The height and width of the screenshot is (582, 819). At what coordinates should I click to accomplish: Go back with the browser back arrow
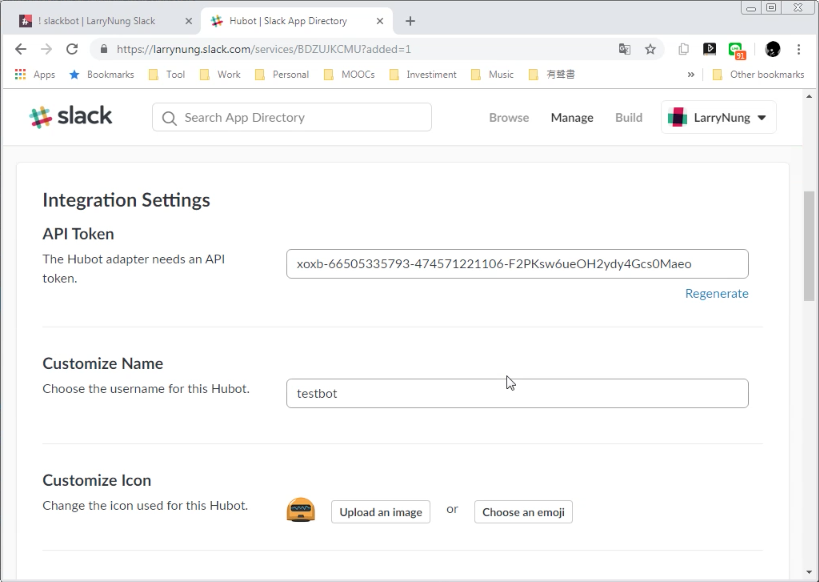tap(20, 49)
